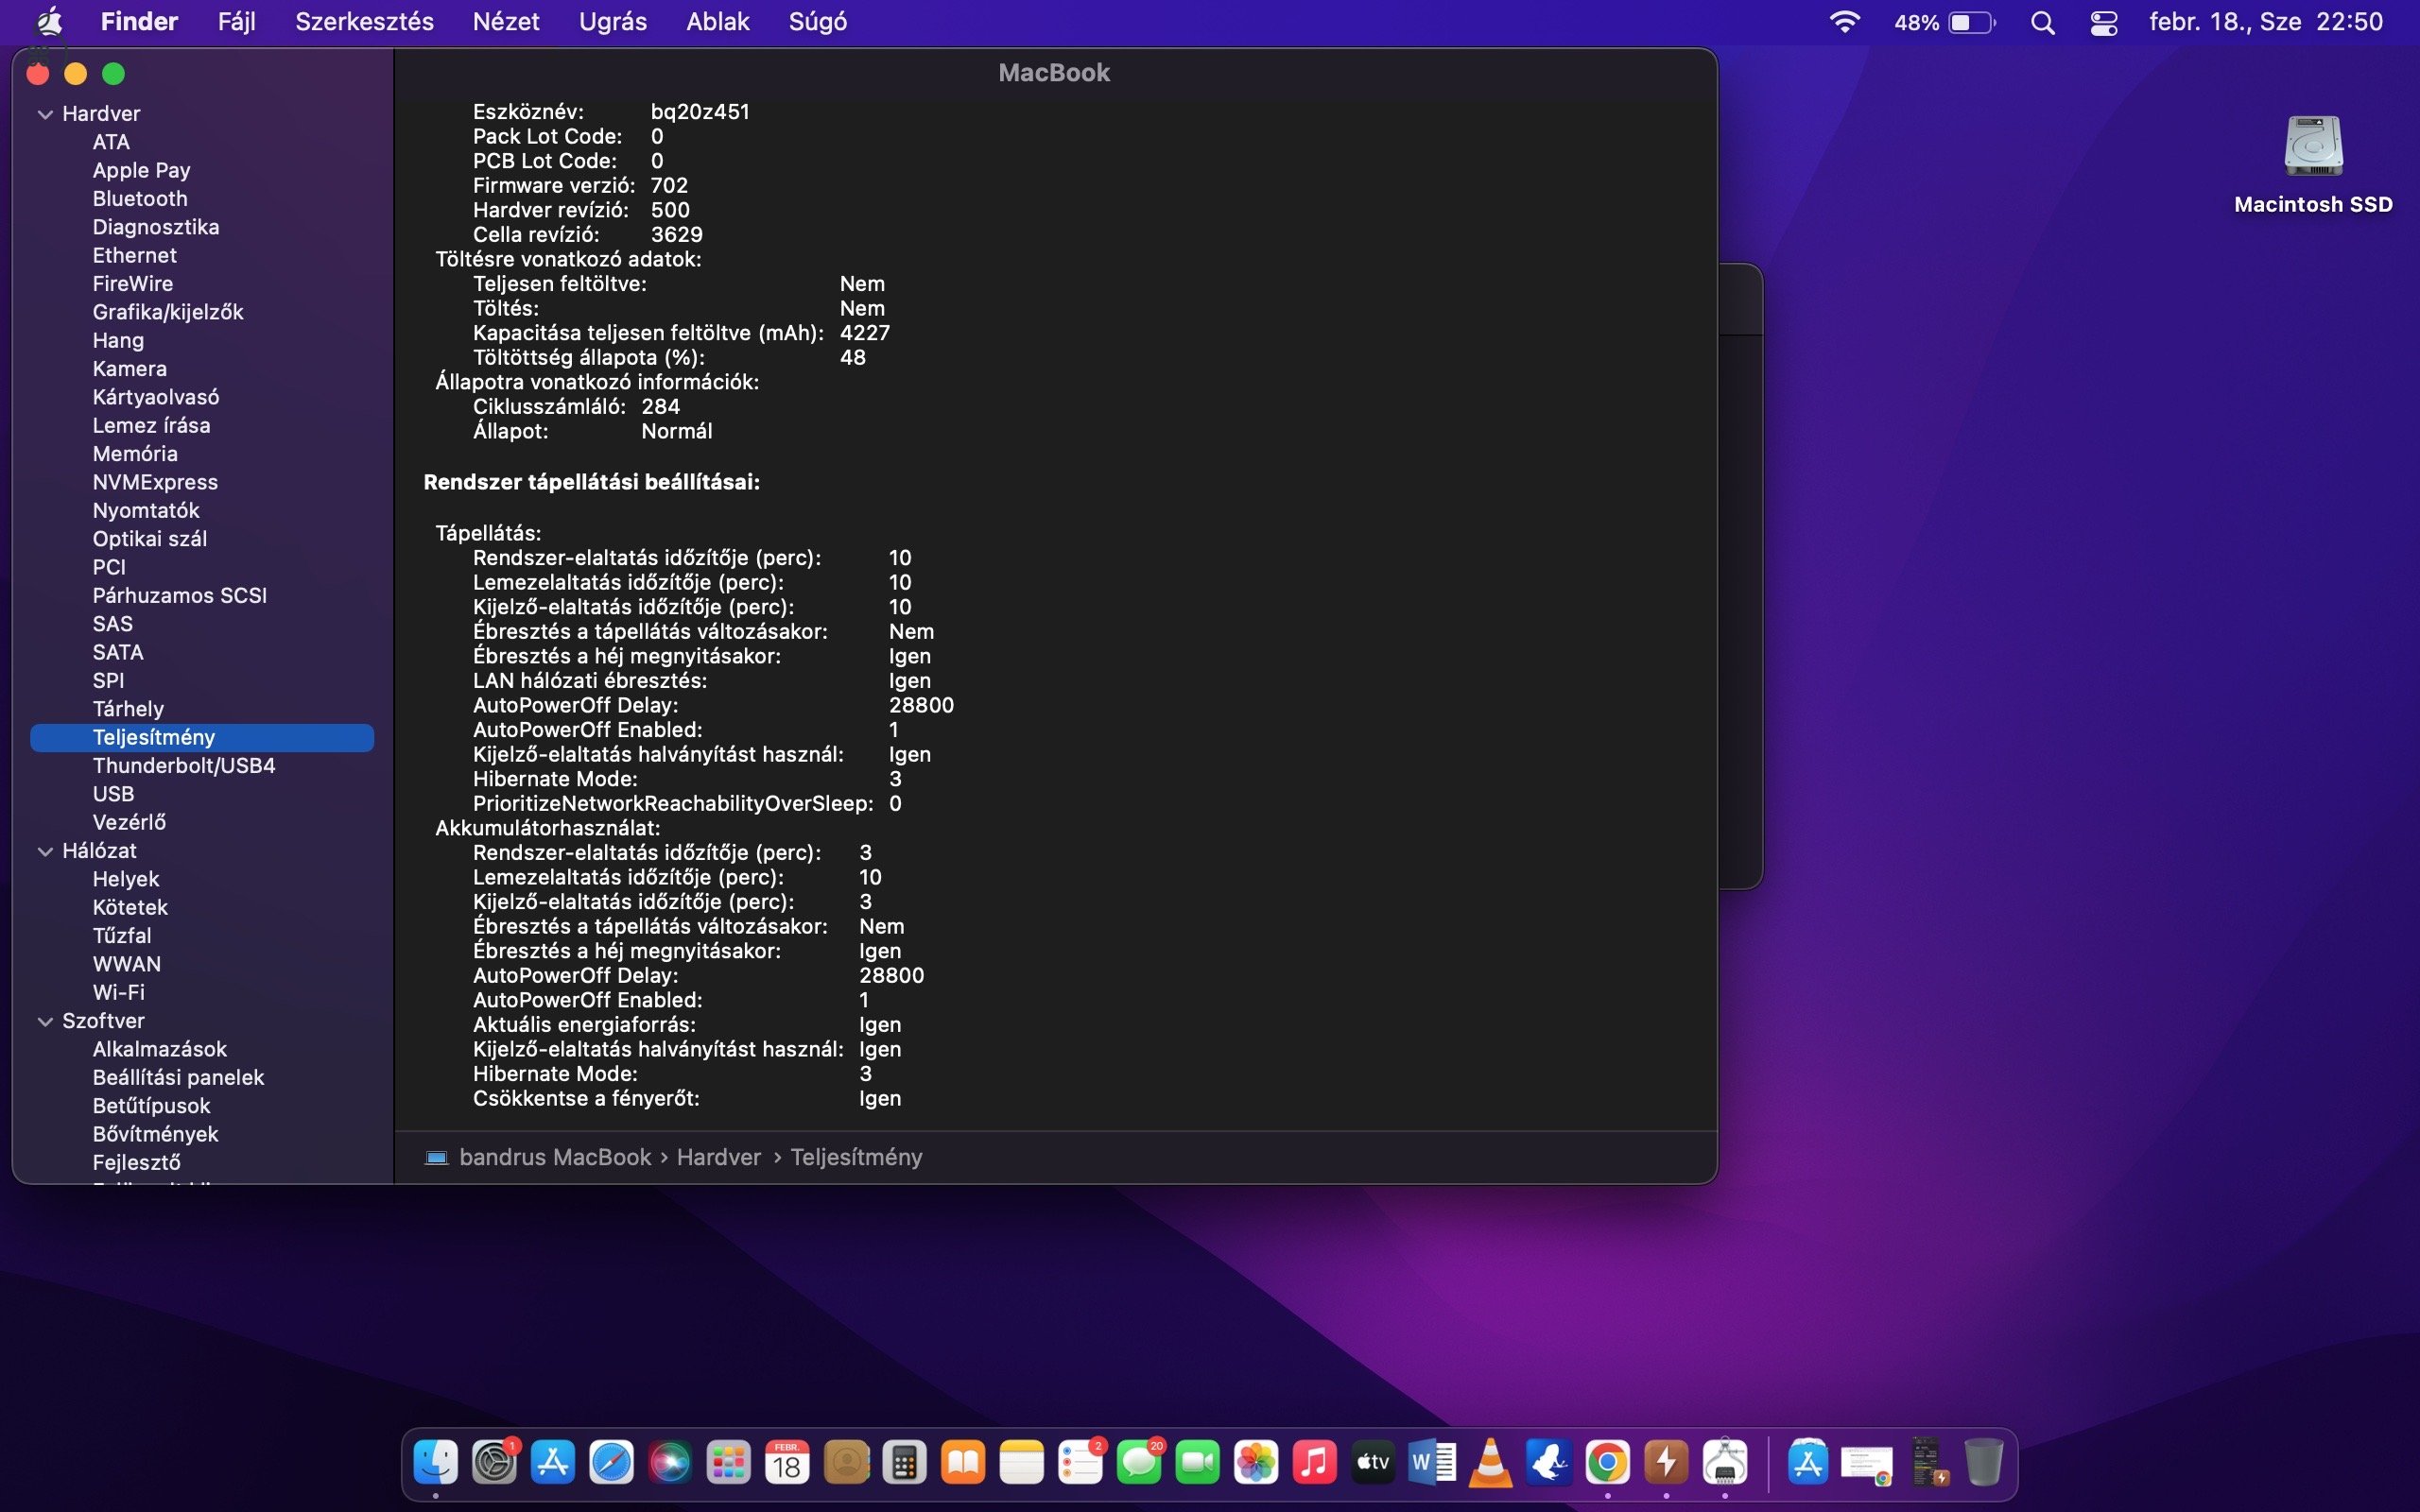The width and height of the screenshot is (2420, 1512).
Task: Open Spotlight search from the menu bar
Action: tap(2043, 21)
